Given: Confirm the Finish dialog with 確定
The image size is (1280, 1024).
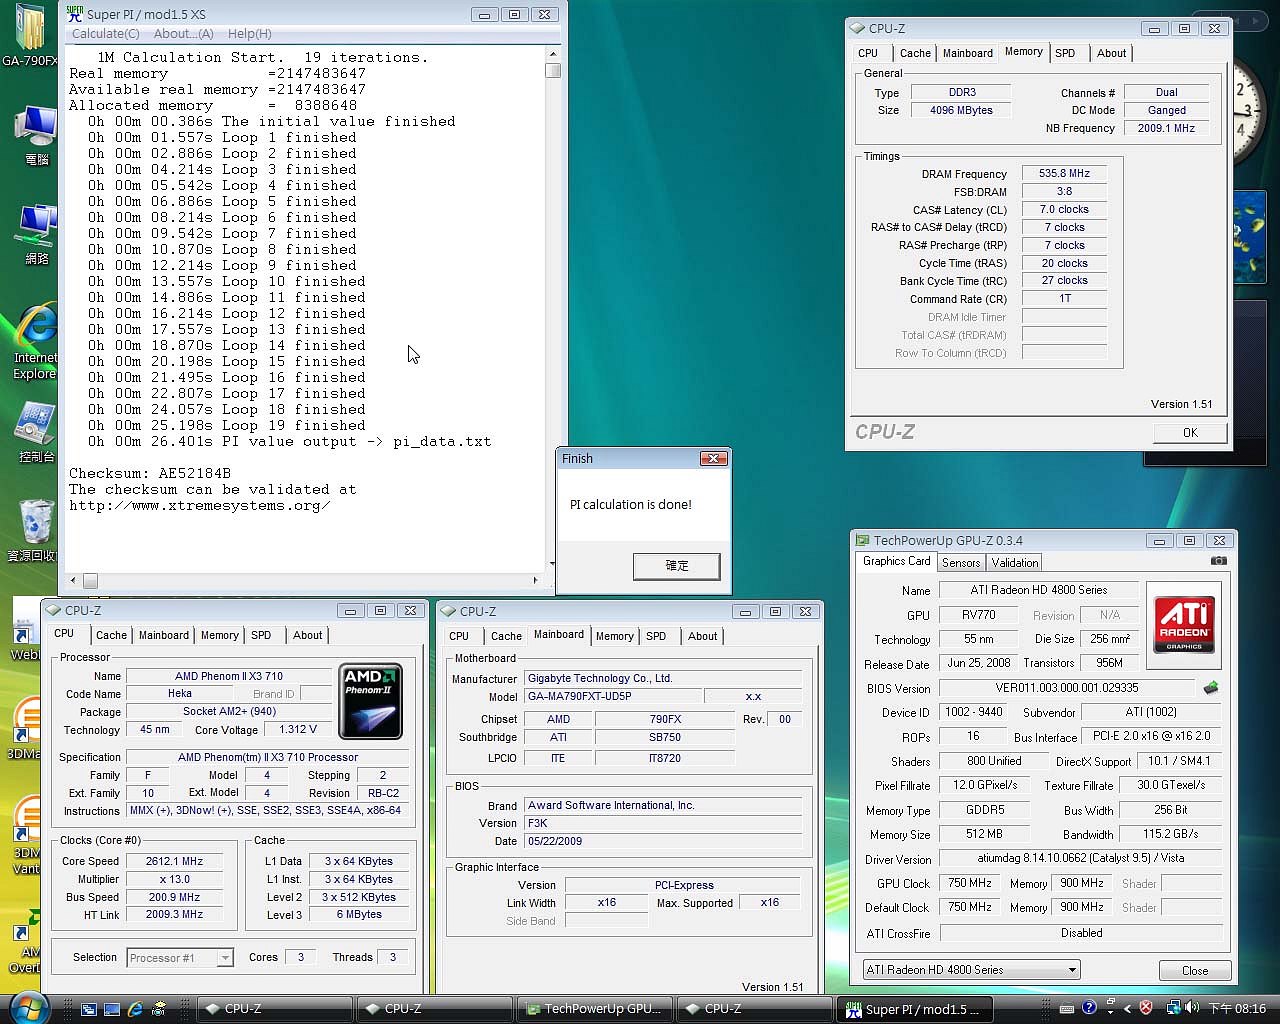Looking at the screenshot, I should (x=677, y=566).
